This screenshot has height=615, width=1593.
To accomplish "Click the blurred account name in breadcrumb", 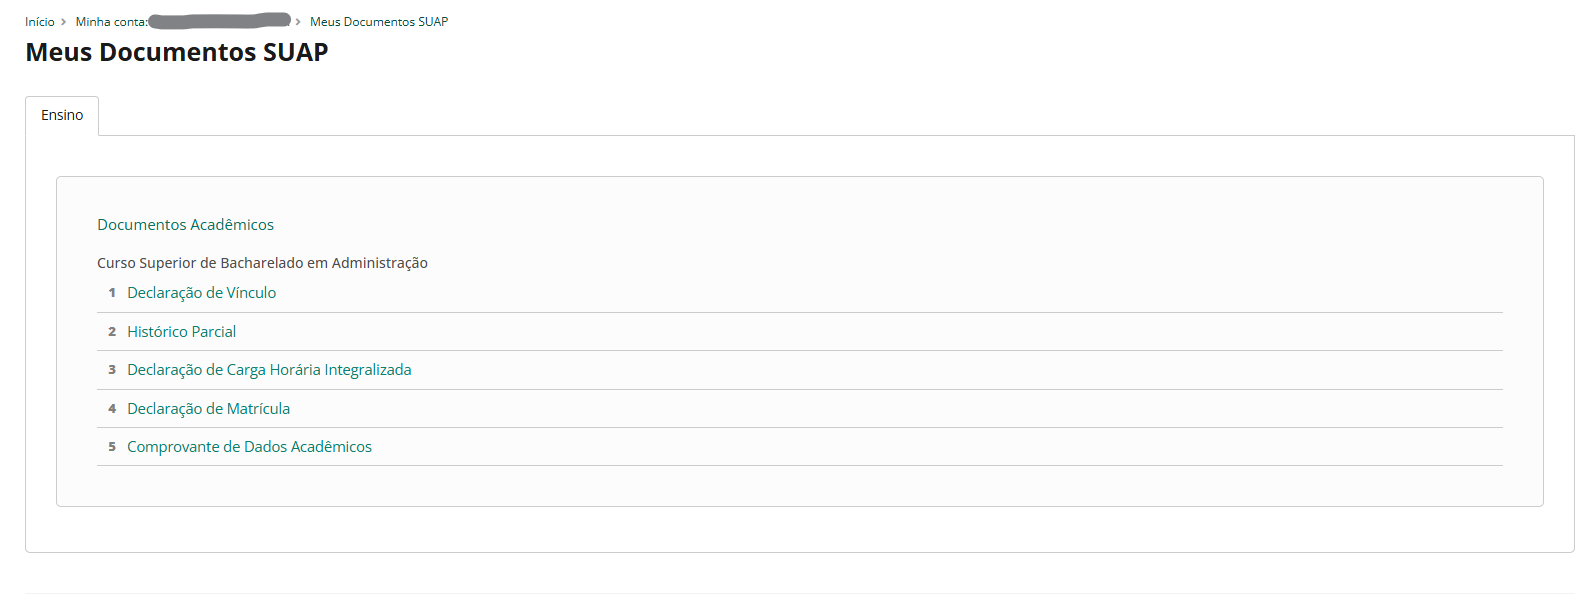I will coord(219,21).
